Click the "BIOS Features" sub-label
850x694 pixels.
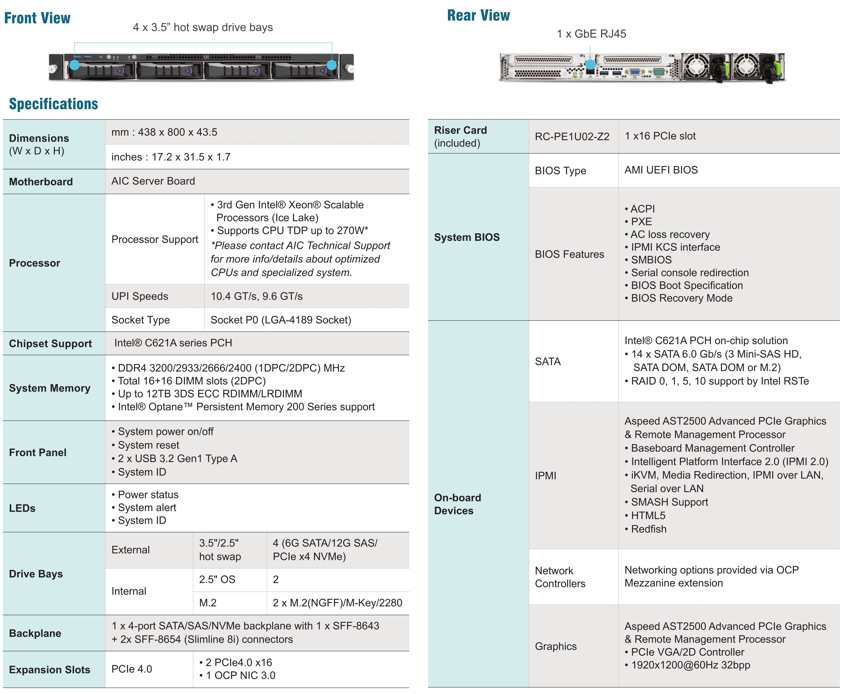coord(569,254)
